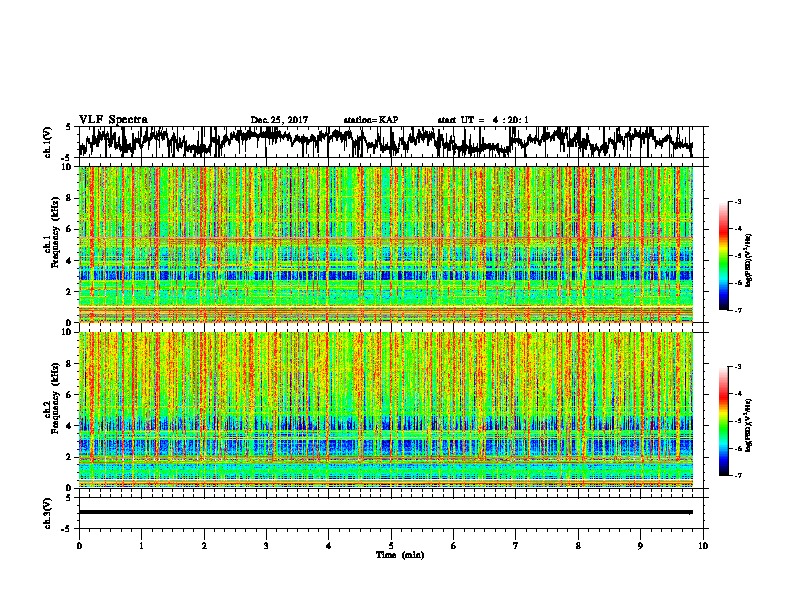792x612 pixels.
Task: Click the time axis tick label '7'
Action: click(x=516, y=546)
